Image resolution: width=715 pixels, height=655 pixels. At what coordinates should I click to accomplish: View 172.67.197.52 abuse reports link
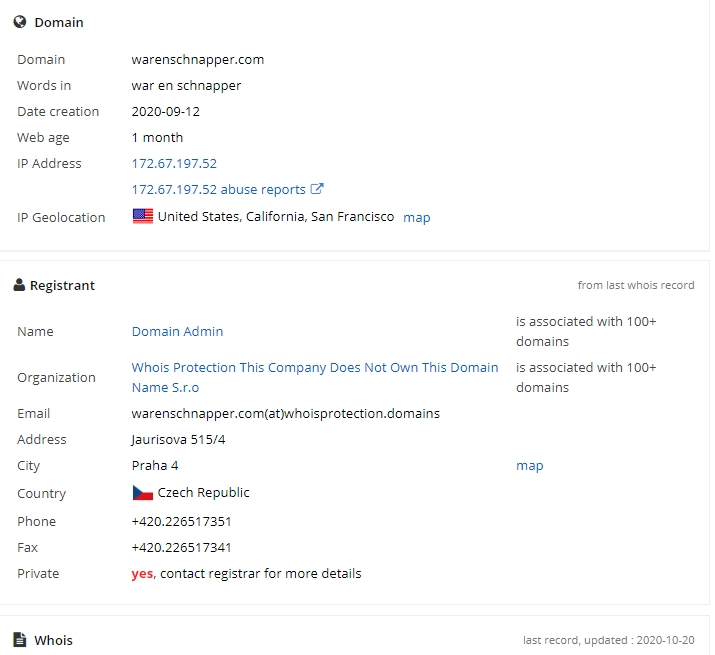(x=218, y=189)
